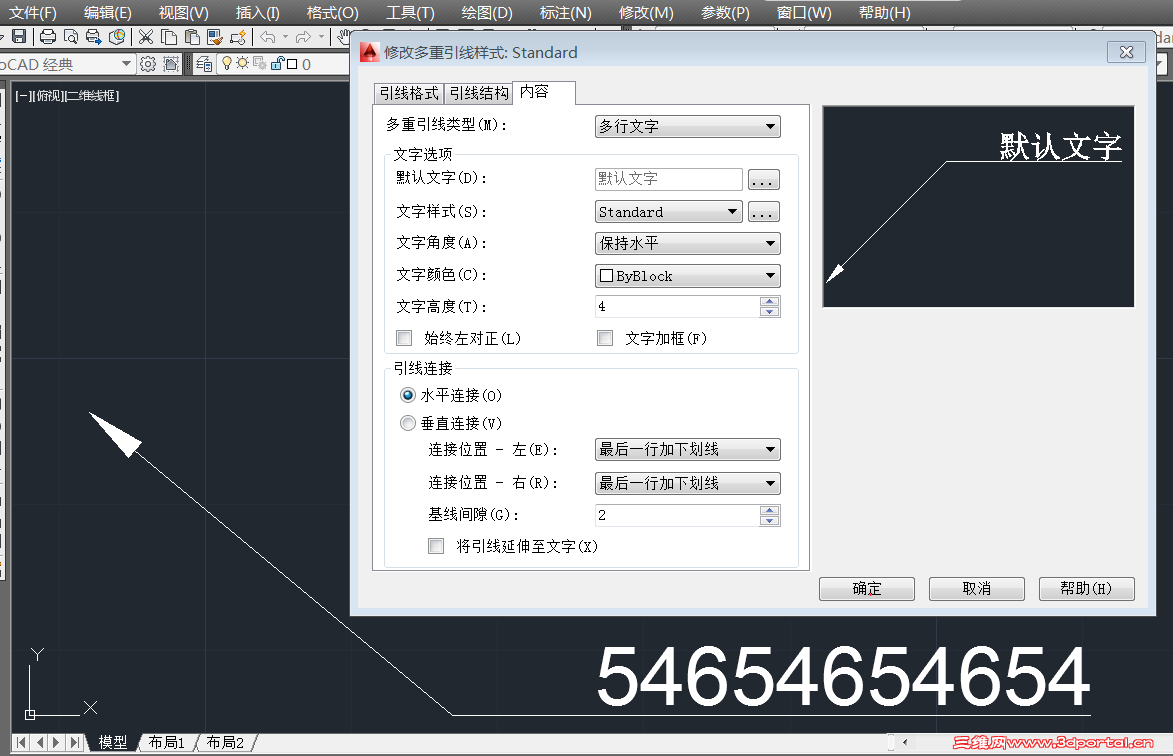Click the Plot (print) icon
The image size is (1173, 756).
(x=48, y=37)
